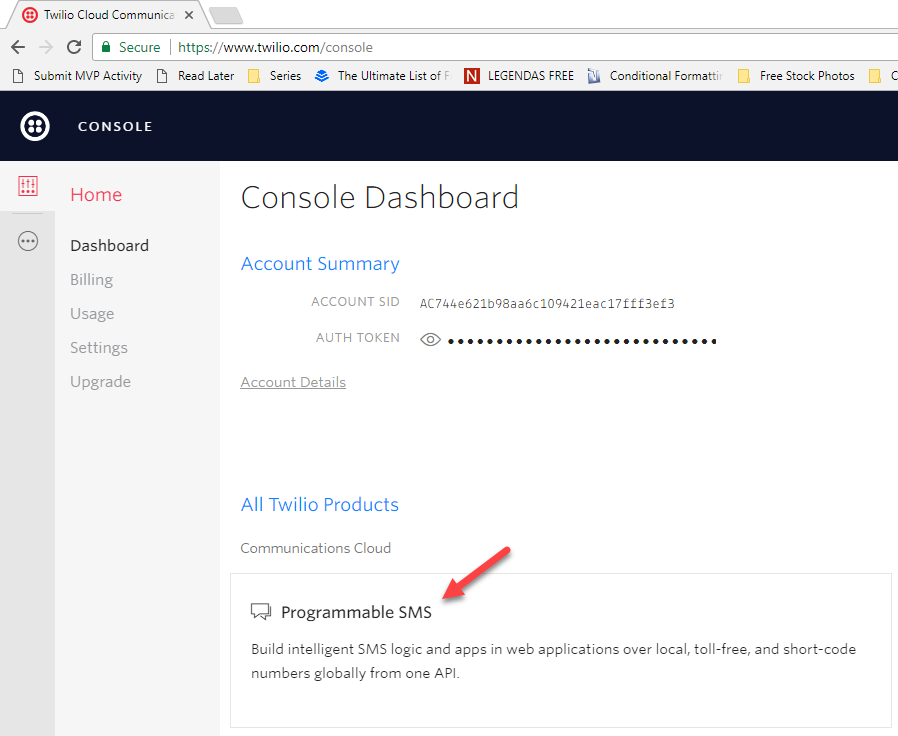The height and width of the screenshot is (736, 898).
Task: Open the Free Stock Photos bookmarks folder
Action: pos(796,76)
